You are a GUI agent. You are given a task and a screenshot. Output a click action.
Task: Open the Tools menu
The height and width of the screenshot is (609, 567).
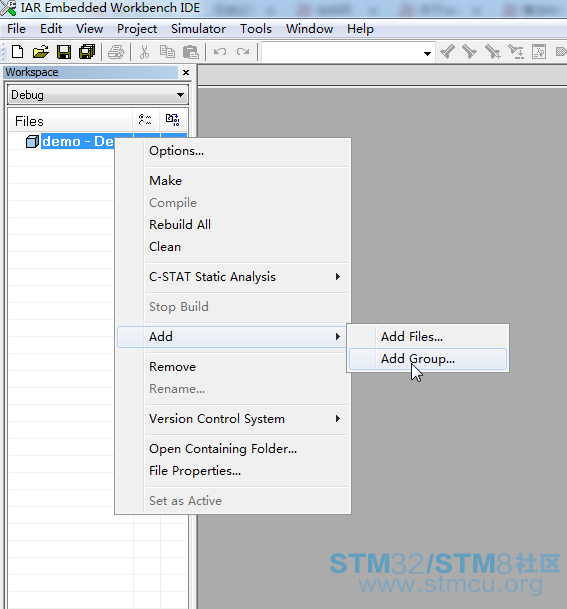pyautogui.click(x=256, y=29)
